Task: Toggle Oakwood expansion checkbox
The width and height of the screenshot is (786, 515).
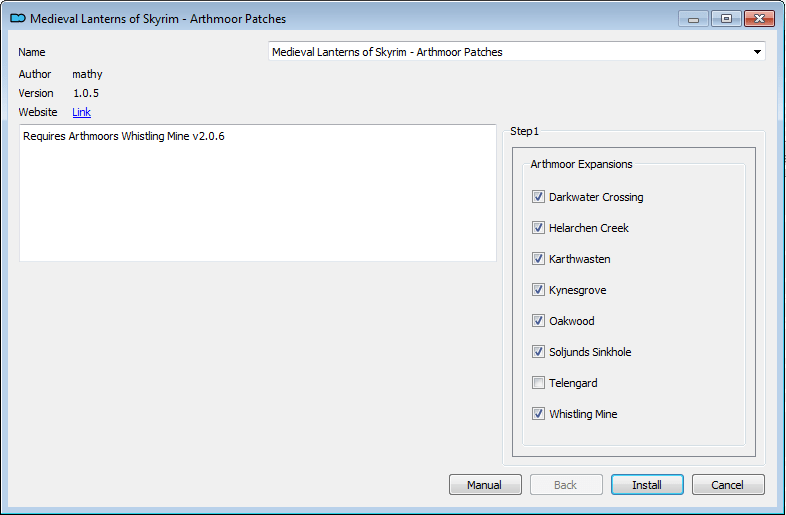Action: click(538, 320)
